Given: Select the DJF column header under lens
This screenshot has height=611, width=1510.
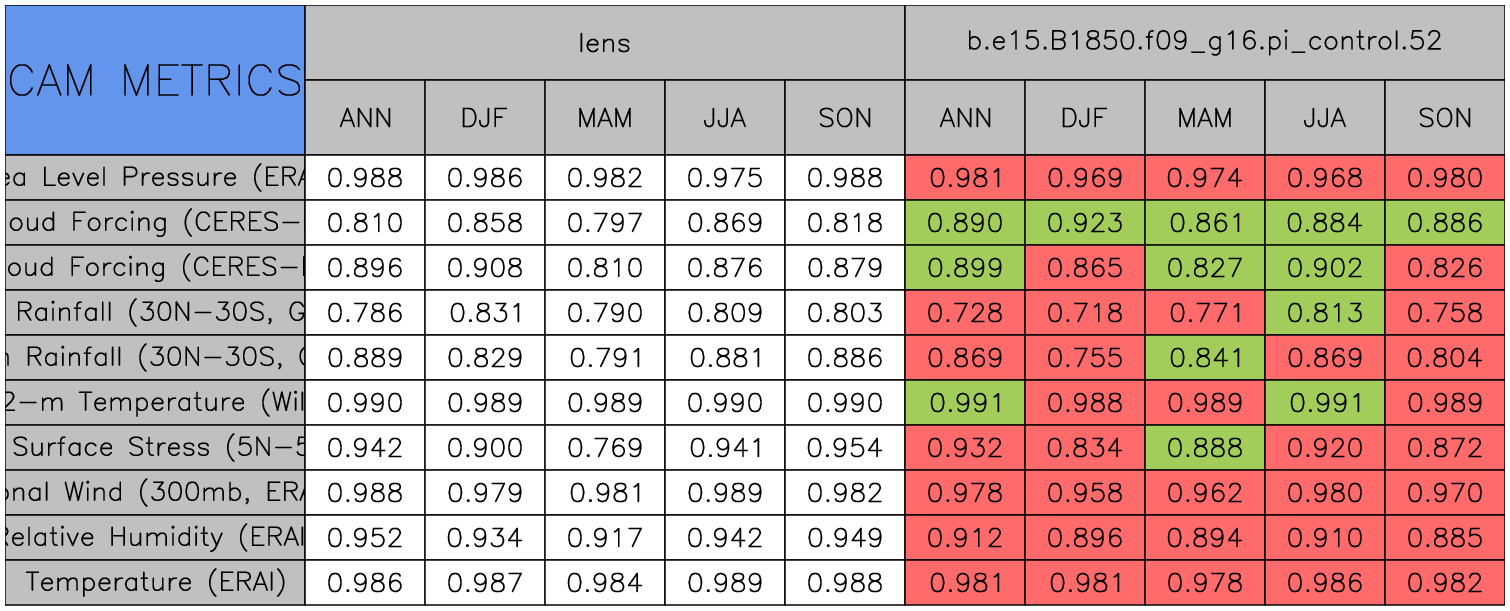Looking at the screenshot, I should (x=485, y=118).
